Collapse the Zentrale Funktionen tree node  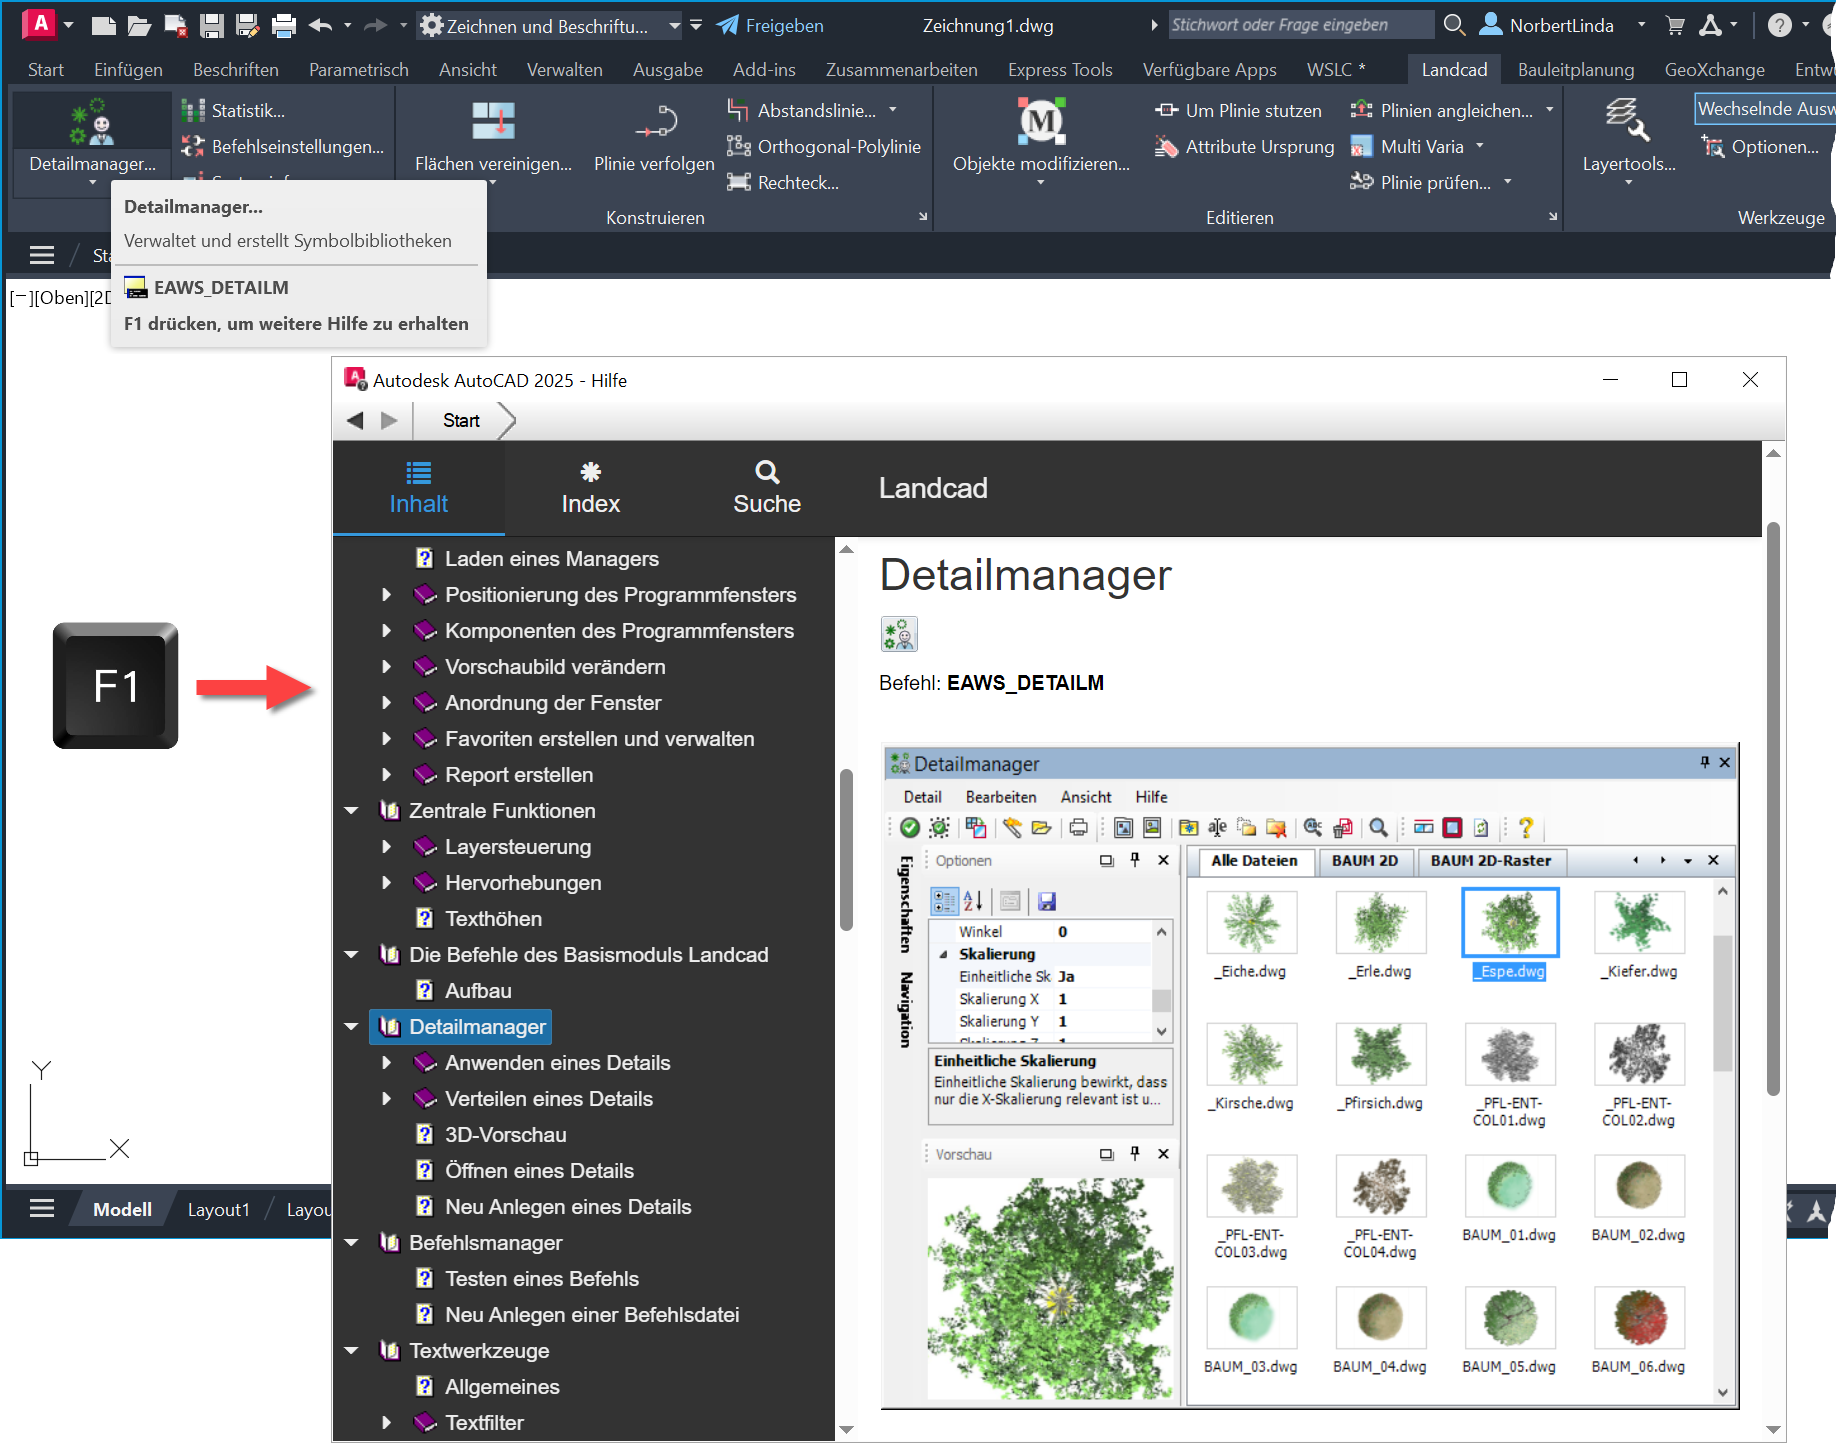(x=352, y=811)
